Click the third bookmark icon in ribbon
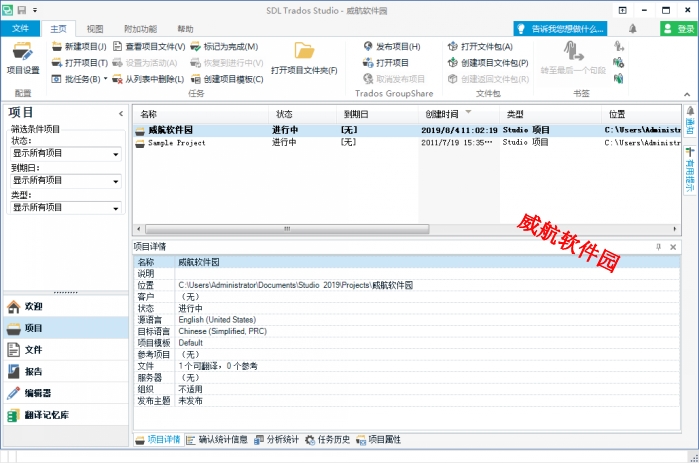Image resolution: width=699 pixels, height=463 pixels. tap(618, 79)
